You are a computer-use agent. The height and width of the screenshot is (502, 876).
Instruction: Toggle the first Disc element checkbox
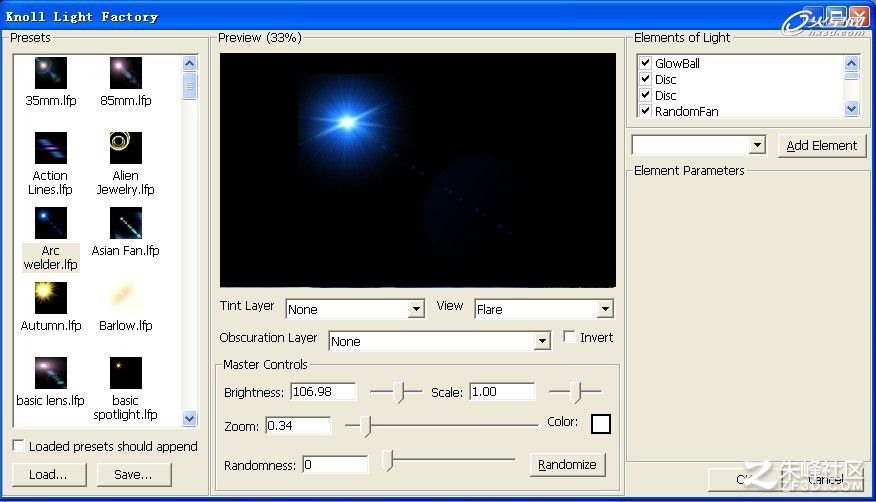click(645, 79)
